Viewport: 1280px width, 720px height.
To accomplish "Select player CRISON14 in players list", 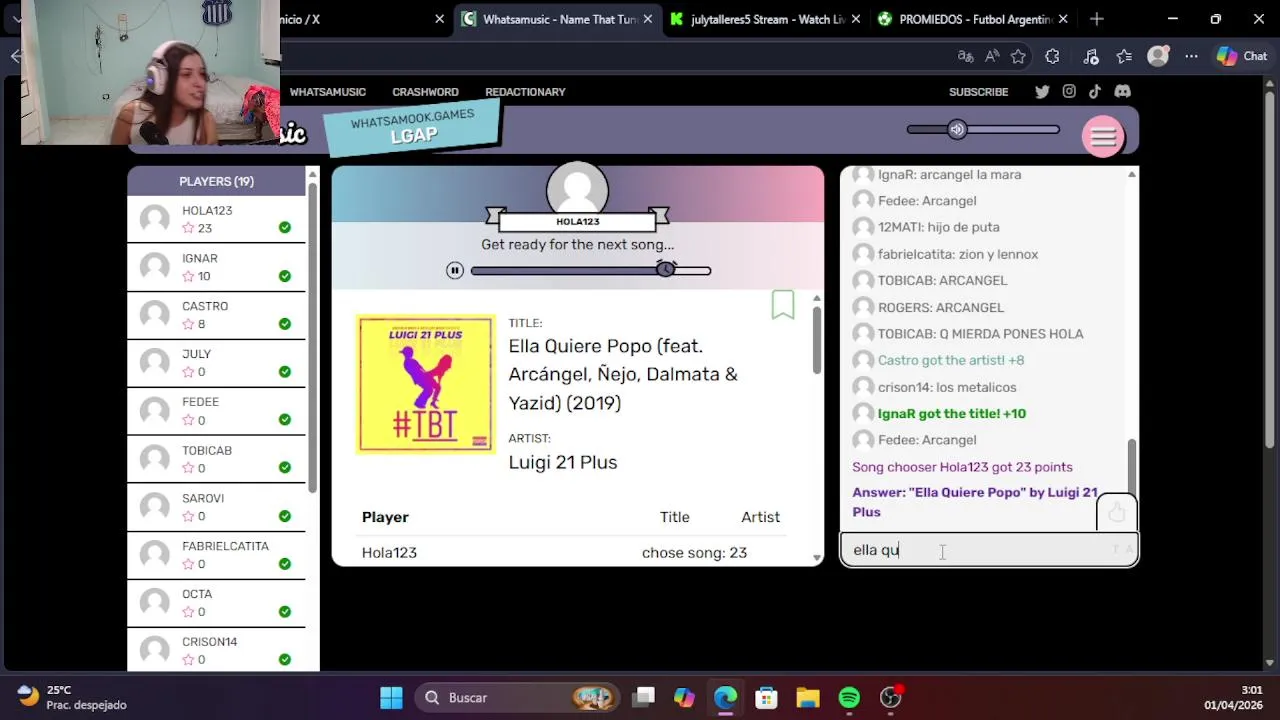I will coord(216,650).
